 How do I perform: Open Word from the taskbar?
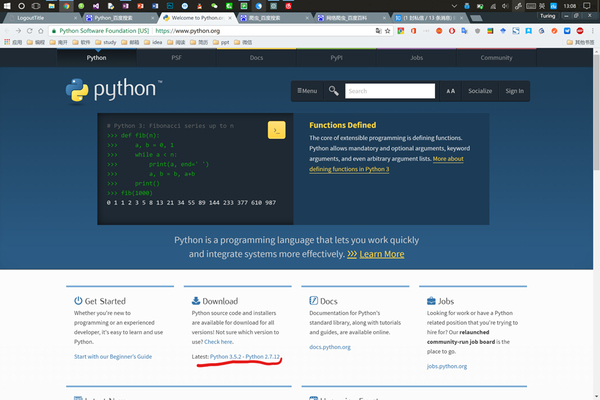pyautogui.click(x=155, y=6)
